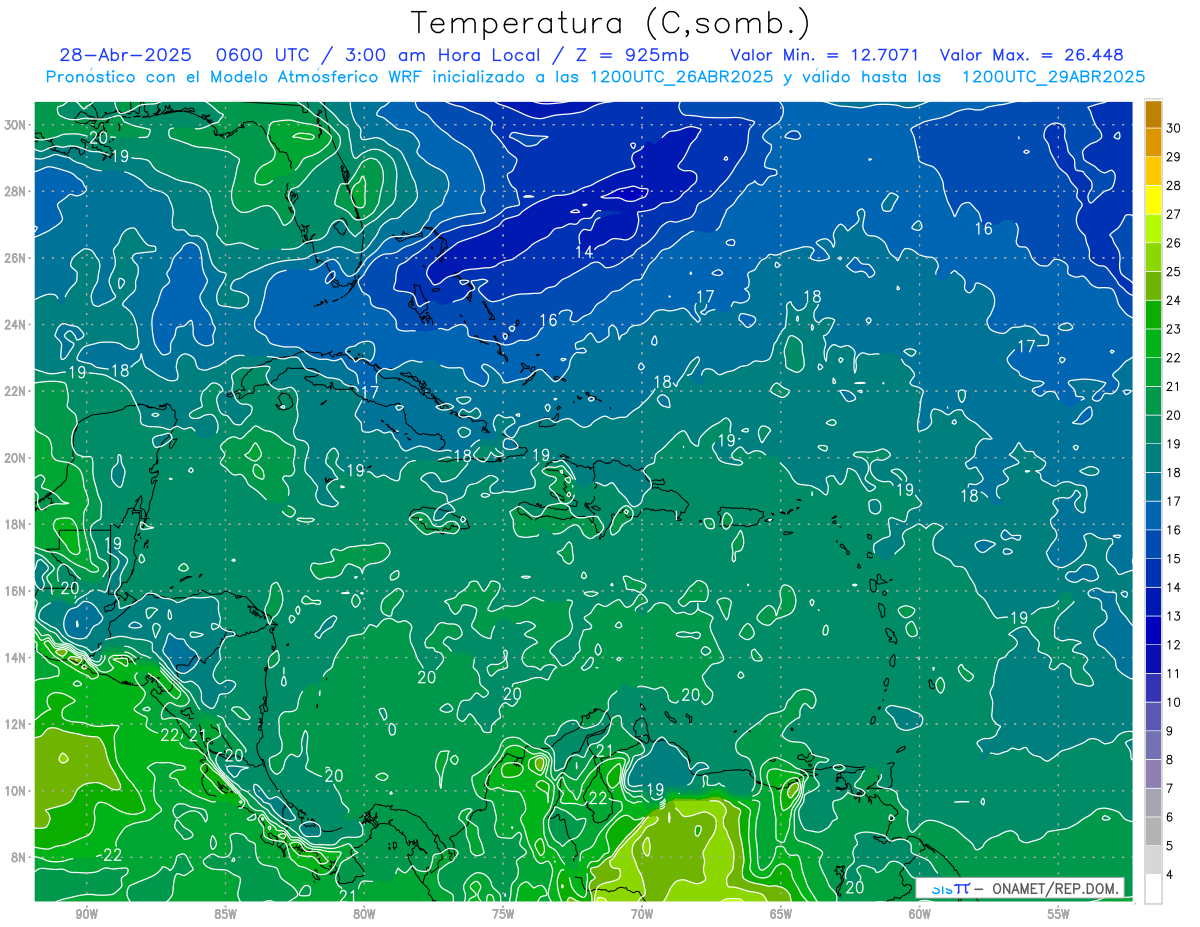Screen dimensions: 1200x927
Task: Click the 'Valor Max. = 26.448' readout
Action: pos(1032,55)
